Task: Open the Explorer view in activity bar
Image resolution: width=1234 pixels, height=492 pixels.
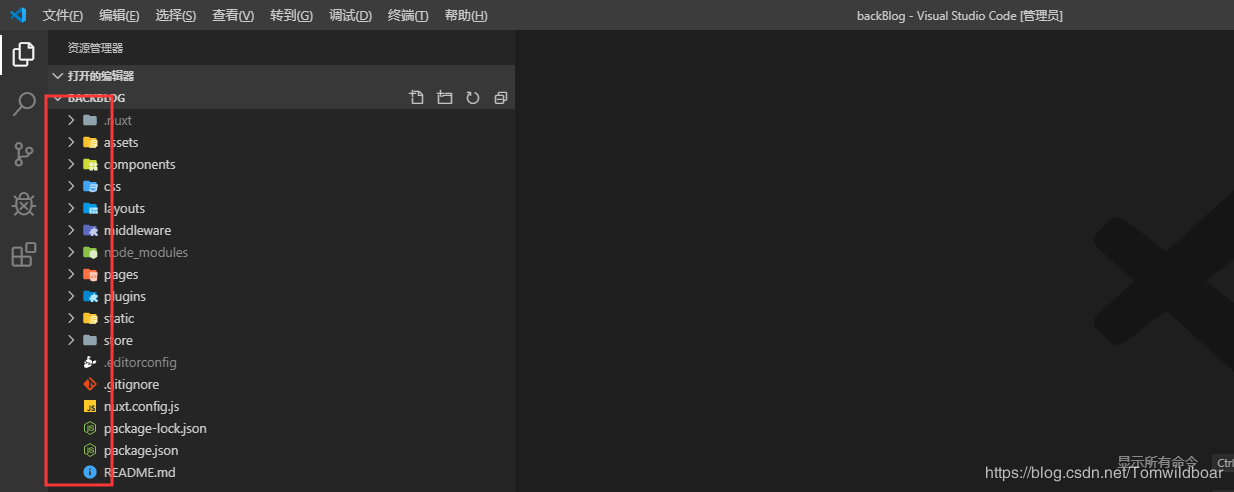Action: [23, 55]
